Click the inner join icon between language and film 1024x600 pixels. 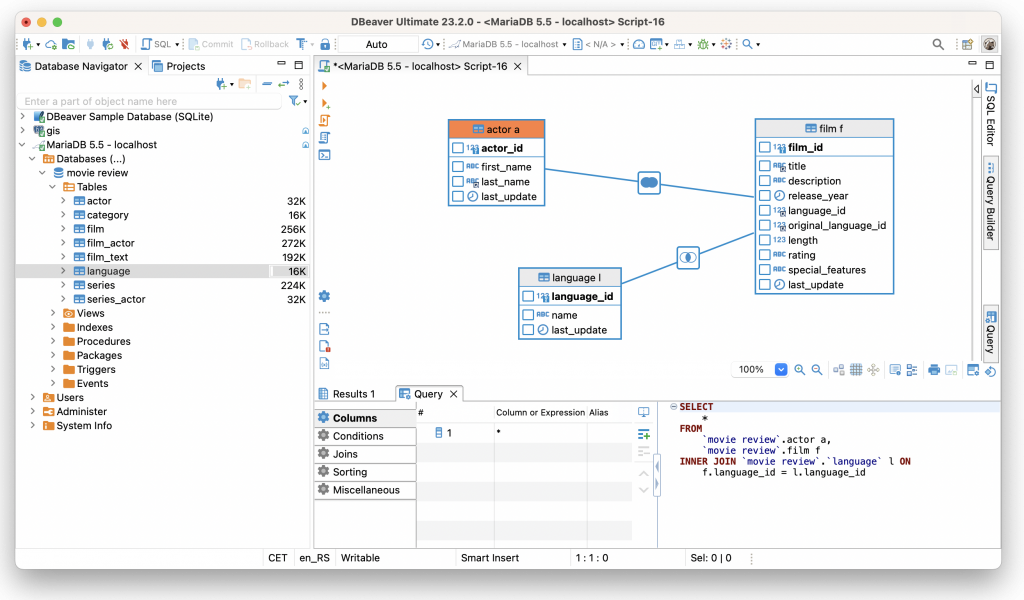[688, 257]
